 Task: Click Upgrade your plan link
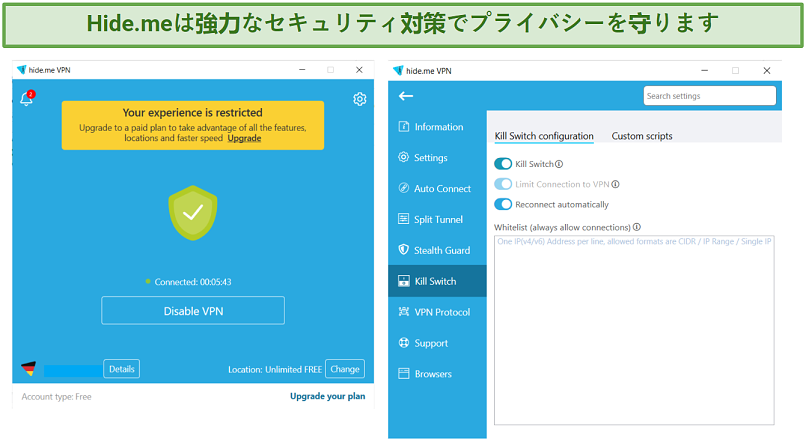327,396
